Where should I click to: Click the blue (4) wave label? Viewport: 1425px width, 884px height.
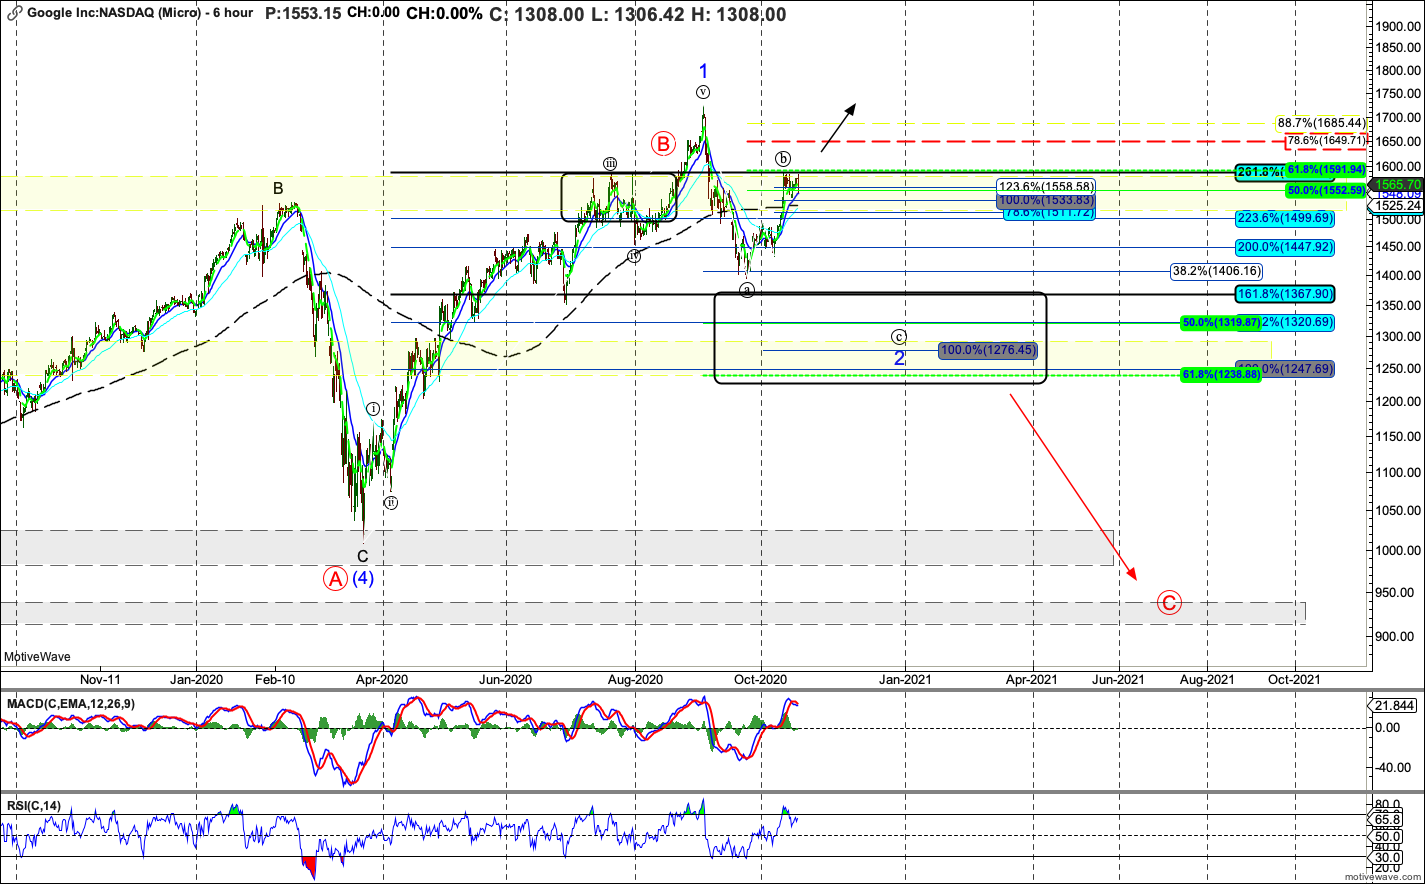click(x=363, y=578)
